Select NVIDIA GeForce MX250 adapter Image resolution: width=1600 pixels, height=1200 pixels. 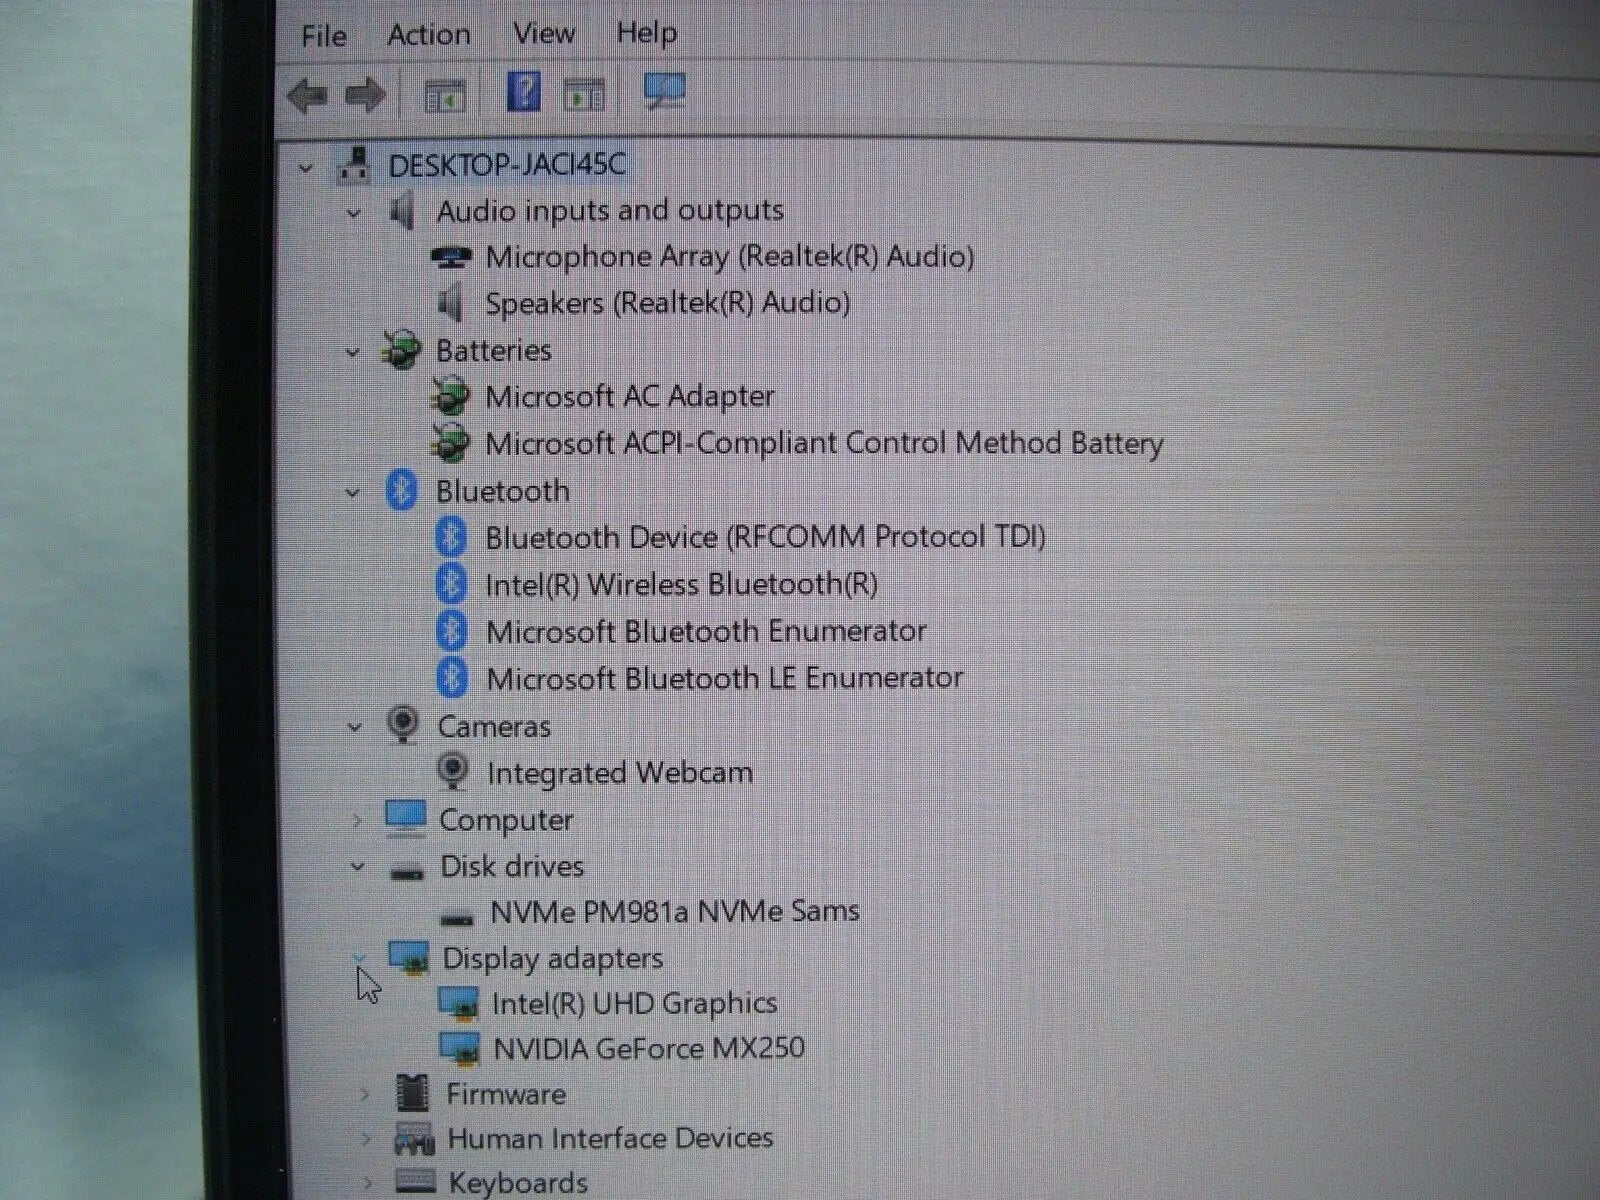pos(649,1049)
